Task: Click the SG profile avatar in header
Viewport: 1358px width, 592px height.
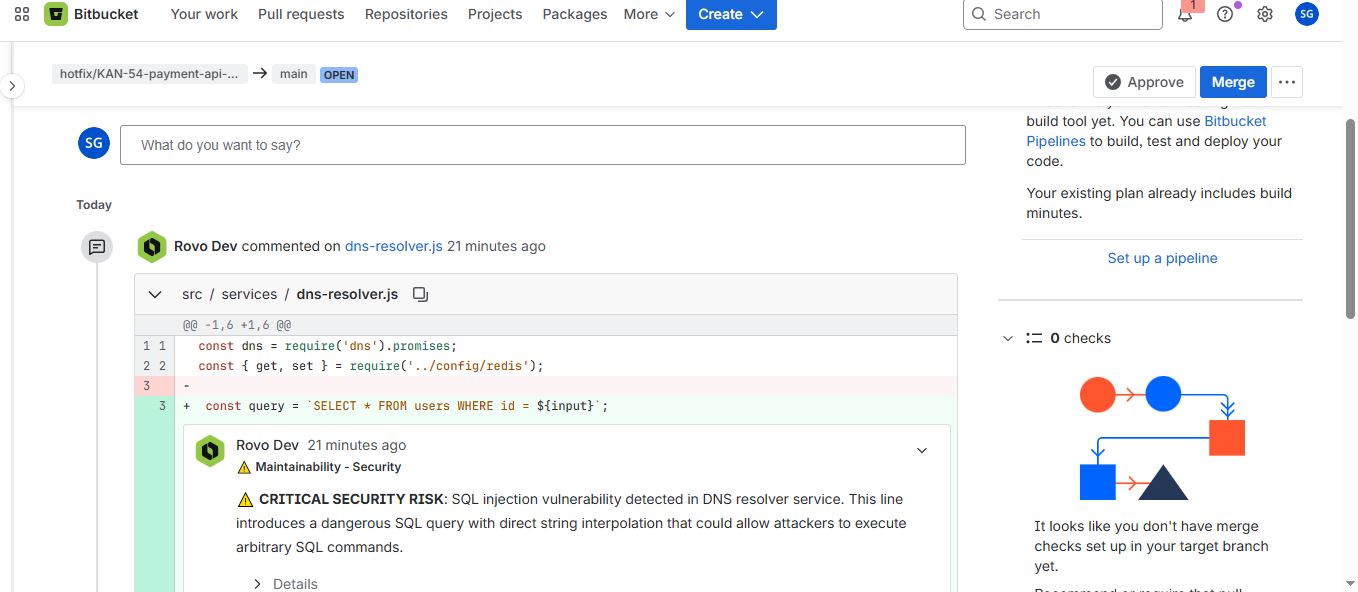Action: coord(1306,14)
